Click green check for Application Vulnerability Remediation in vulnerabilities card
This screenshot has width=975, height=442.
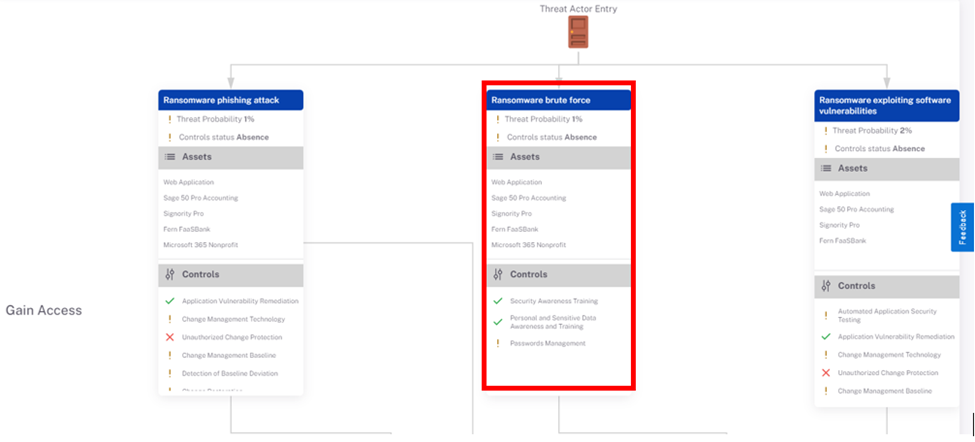[825, 337]
